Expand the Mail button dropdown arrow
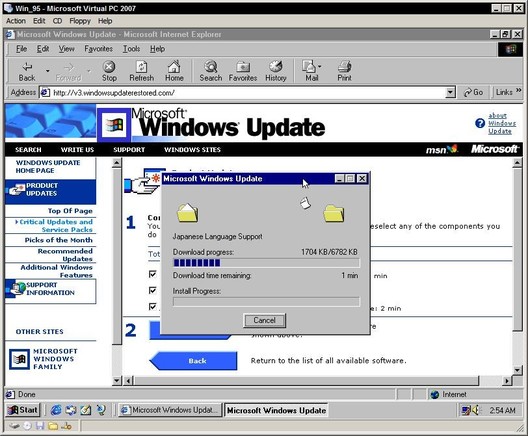 pyautogui.click(x=320, y=66)
